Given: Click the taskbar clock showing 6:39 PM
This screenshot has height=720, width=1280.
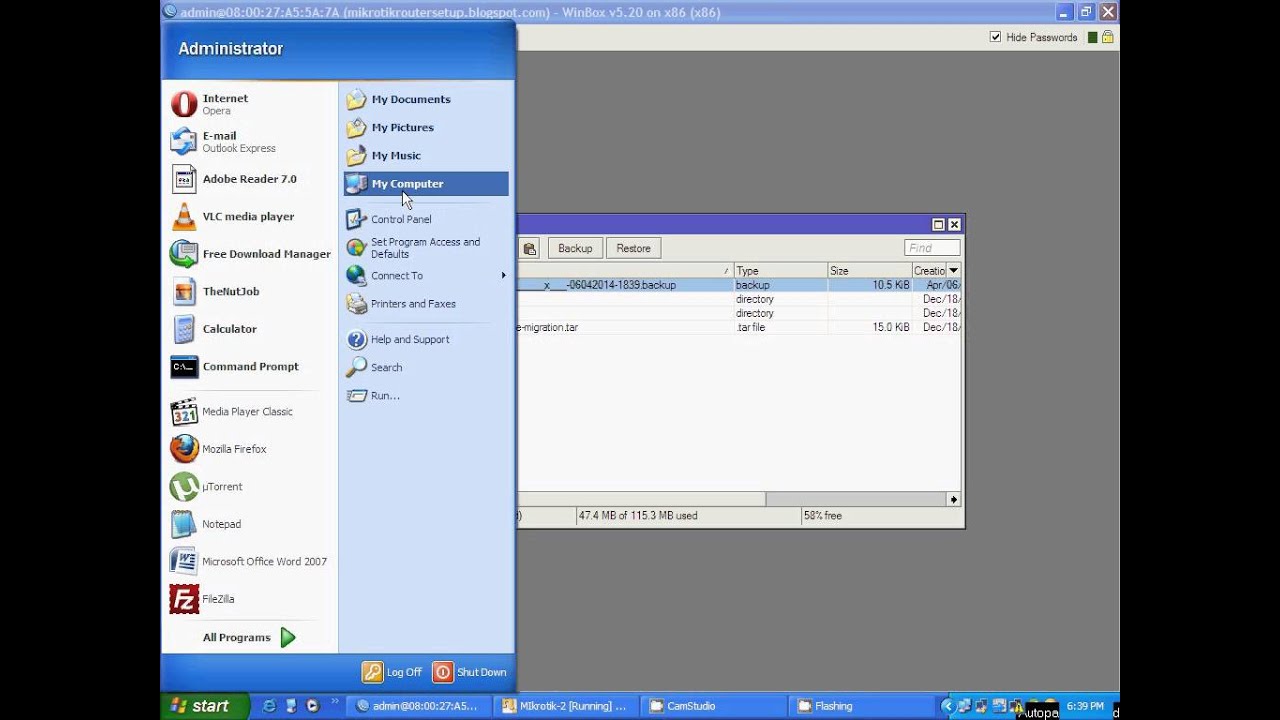Looking at the screenshot, I should [1085, 706].
